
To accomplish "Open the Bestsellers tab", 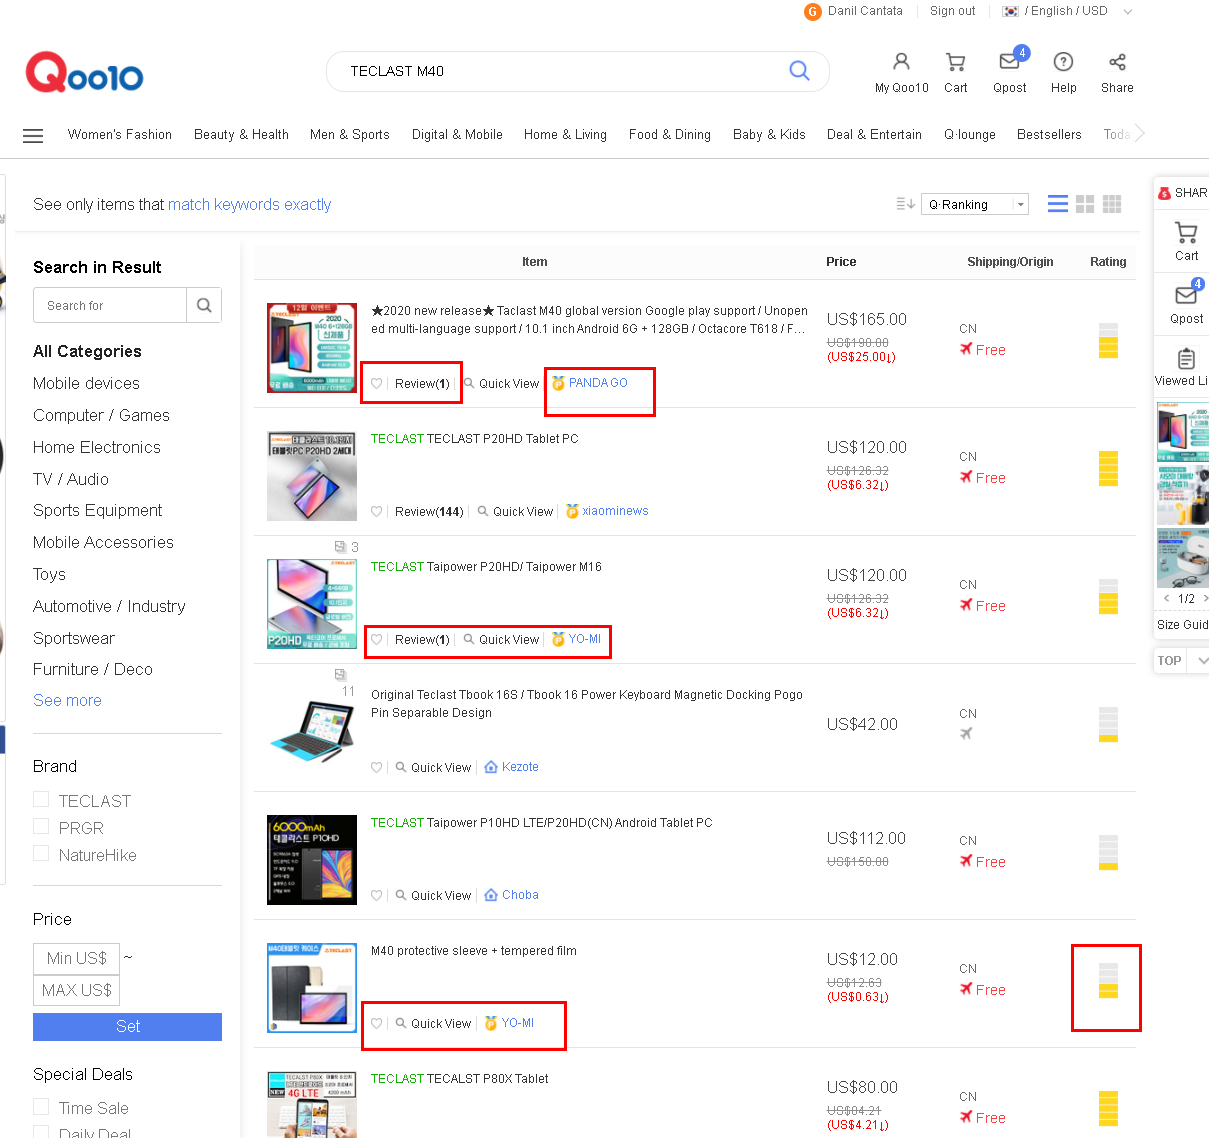I will coord(1049,135).
